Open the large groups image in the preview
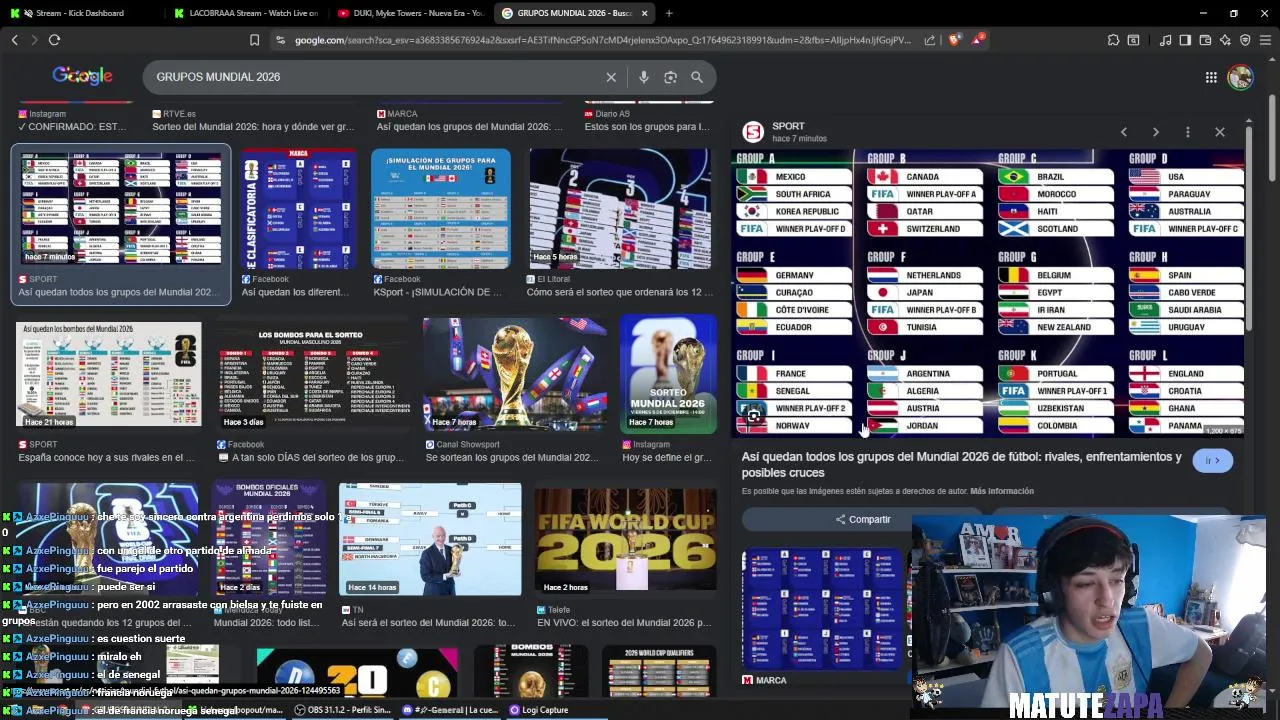This screenshot has width=1280, height=720. coord(987,292)
